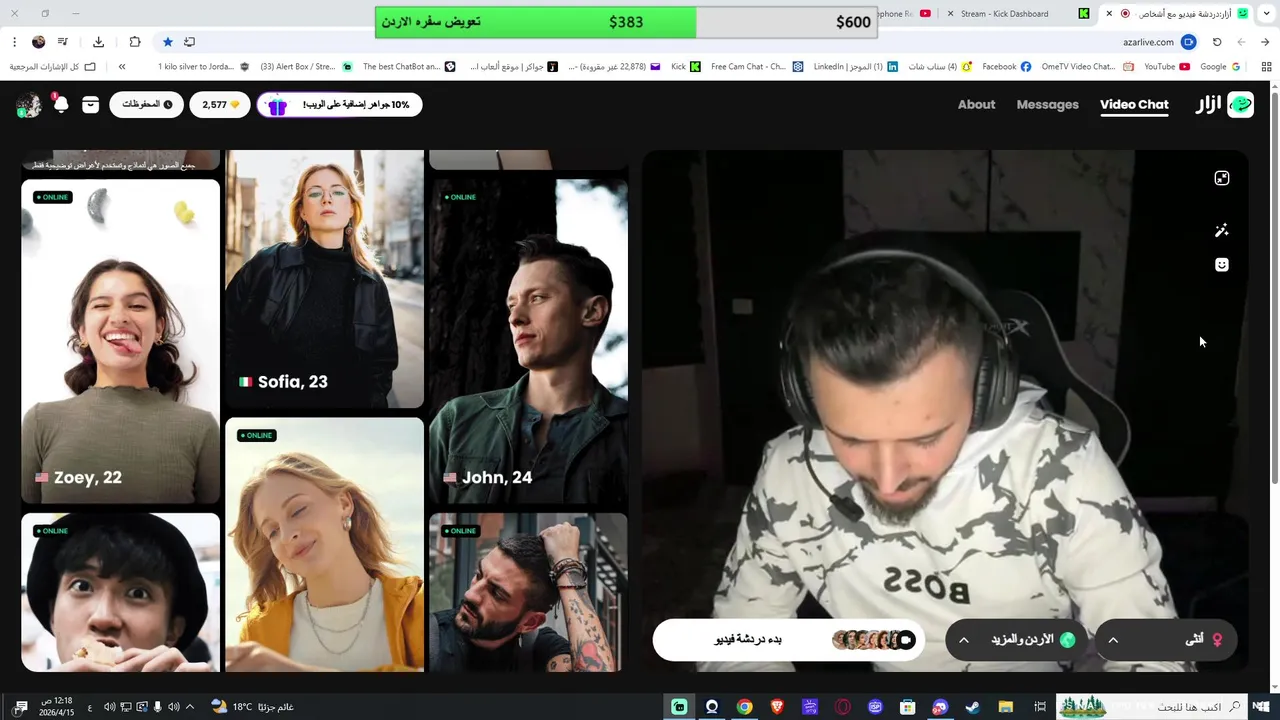Open the 1 kilo silver to Jorda... bookmark

point(204,67)
